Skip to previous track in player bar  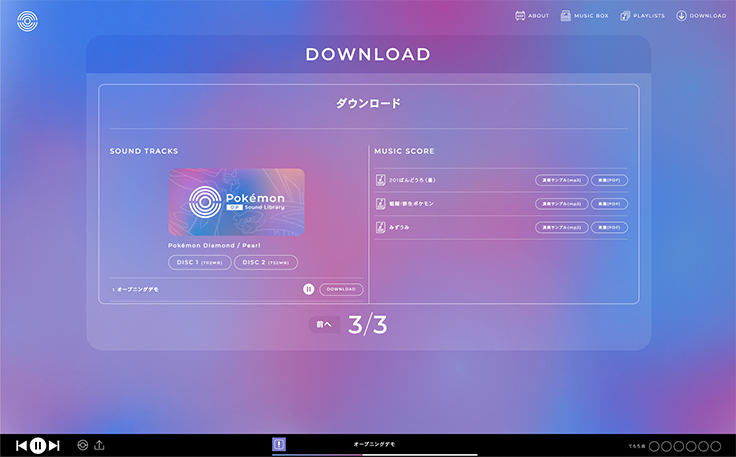22,445
